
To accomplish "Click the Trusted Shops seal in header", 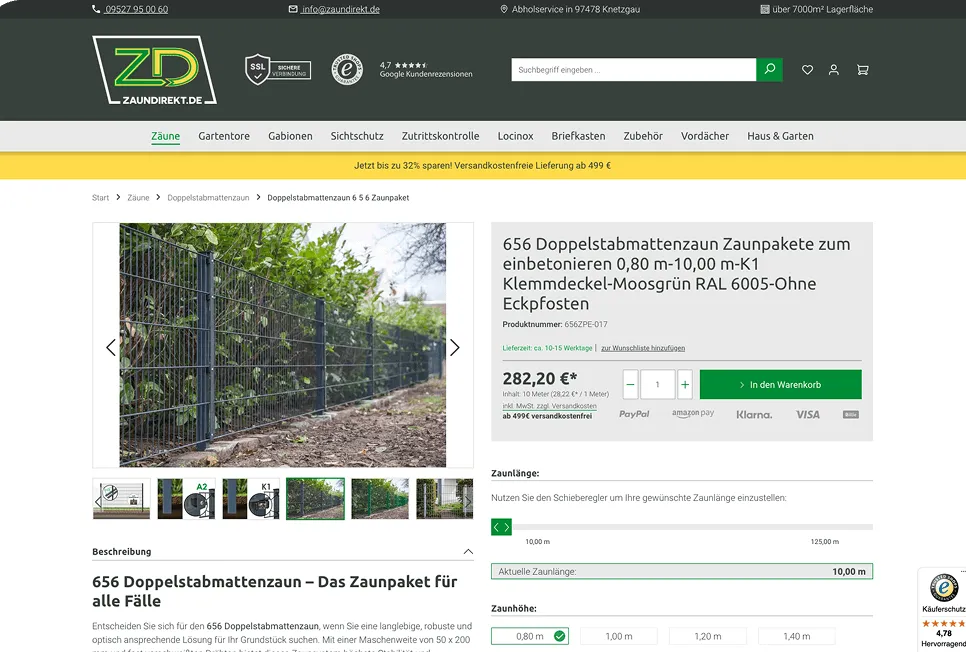I will point(347,69).
